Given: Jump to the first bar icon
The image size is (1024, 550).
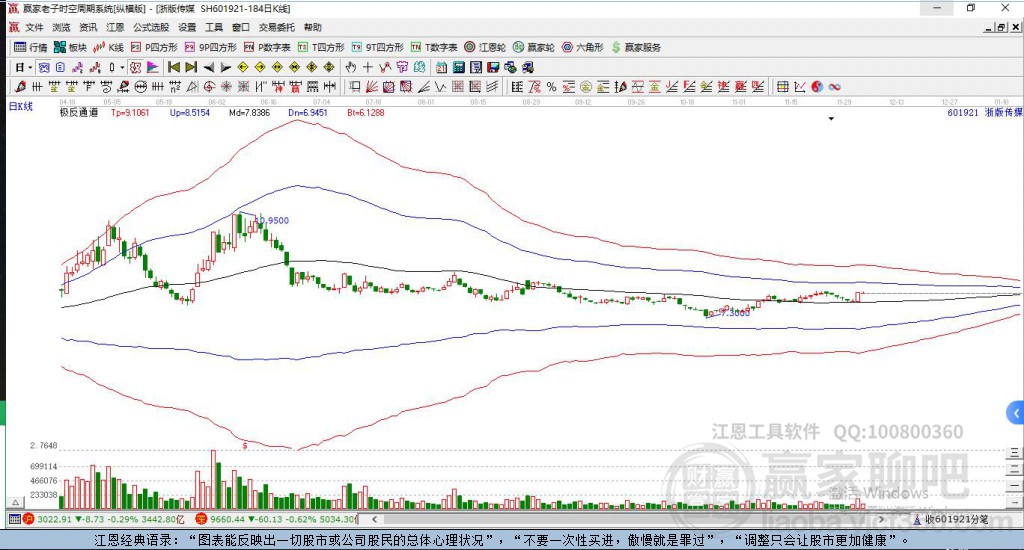Looking at the screenshot, I should 174,67.
